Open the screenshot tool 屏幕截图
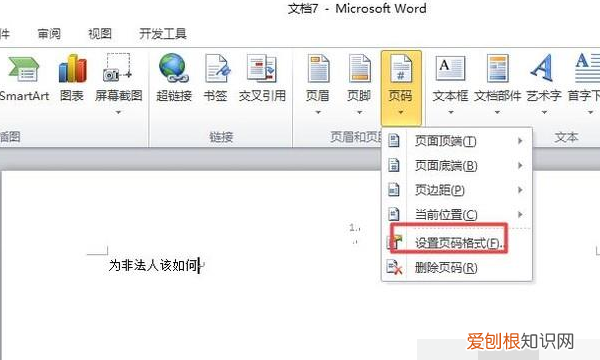 pyautogui.click(x=118, y=78)
